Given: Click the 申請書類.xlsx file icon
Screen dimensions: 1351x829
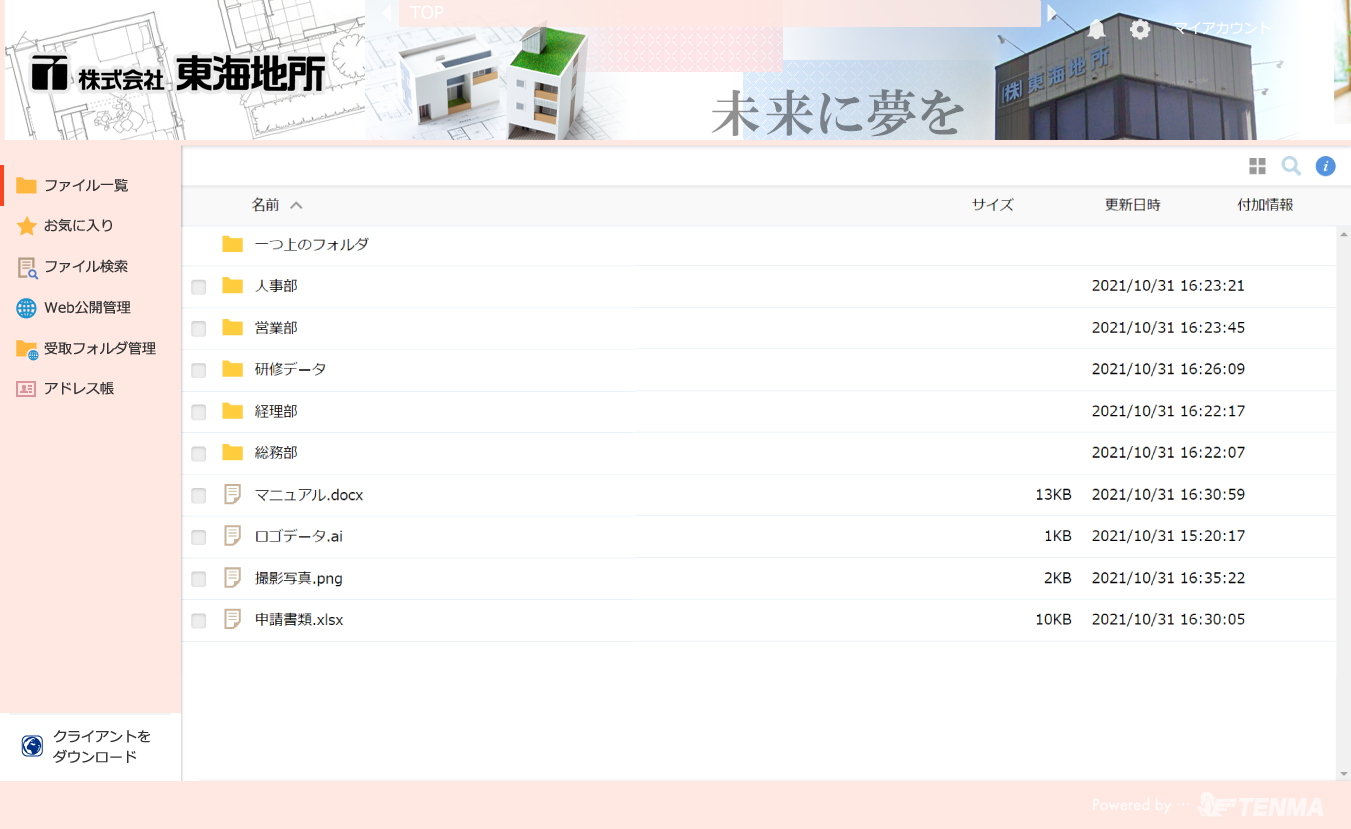Looking at the screenshot, I should coord(233,620).
